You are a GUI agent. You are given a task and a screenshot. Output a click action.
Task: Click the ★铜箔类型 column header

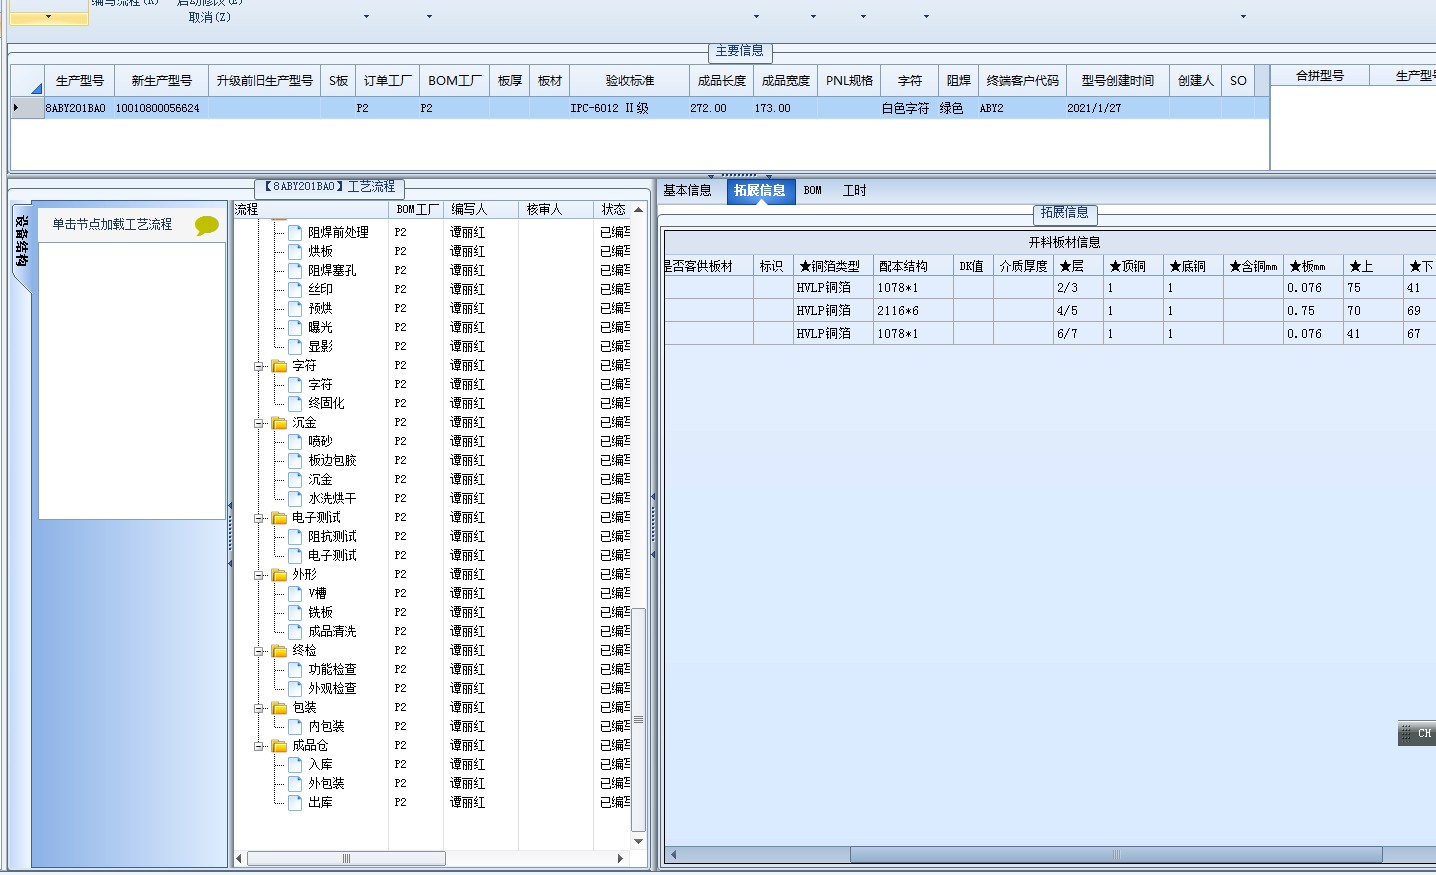click(833, 266)
